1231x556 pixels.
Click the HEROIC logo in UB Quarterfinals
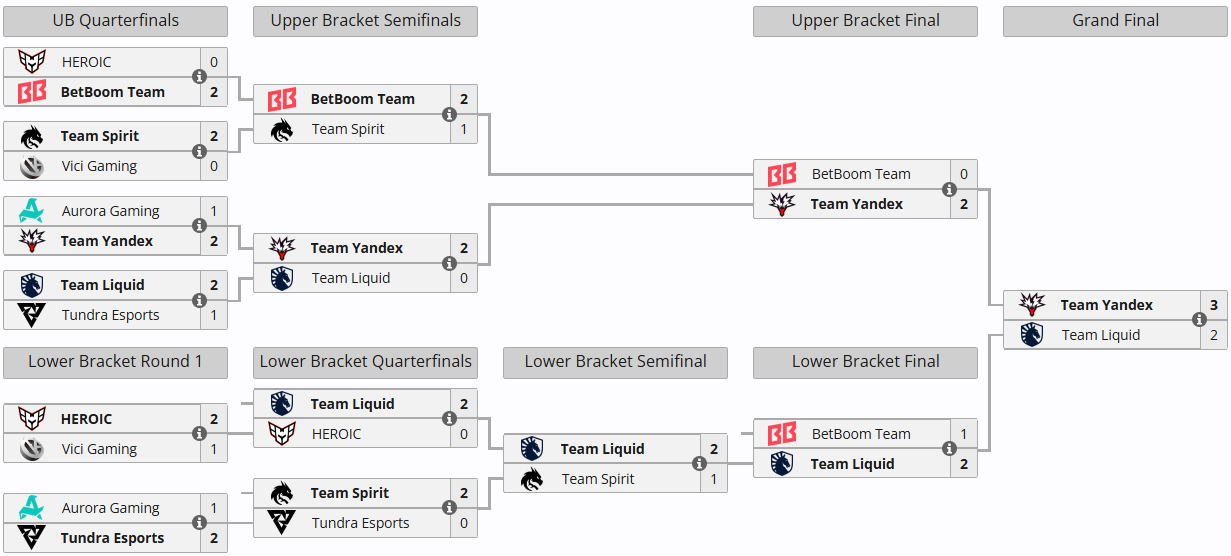pyautogui.click(x=32, y=62)
